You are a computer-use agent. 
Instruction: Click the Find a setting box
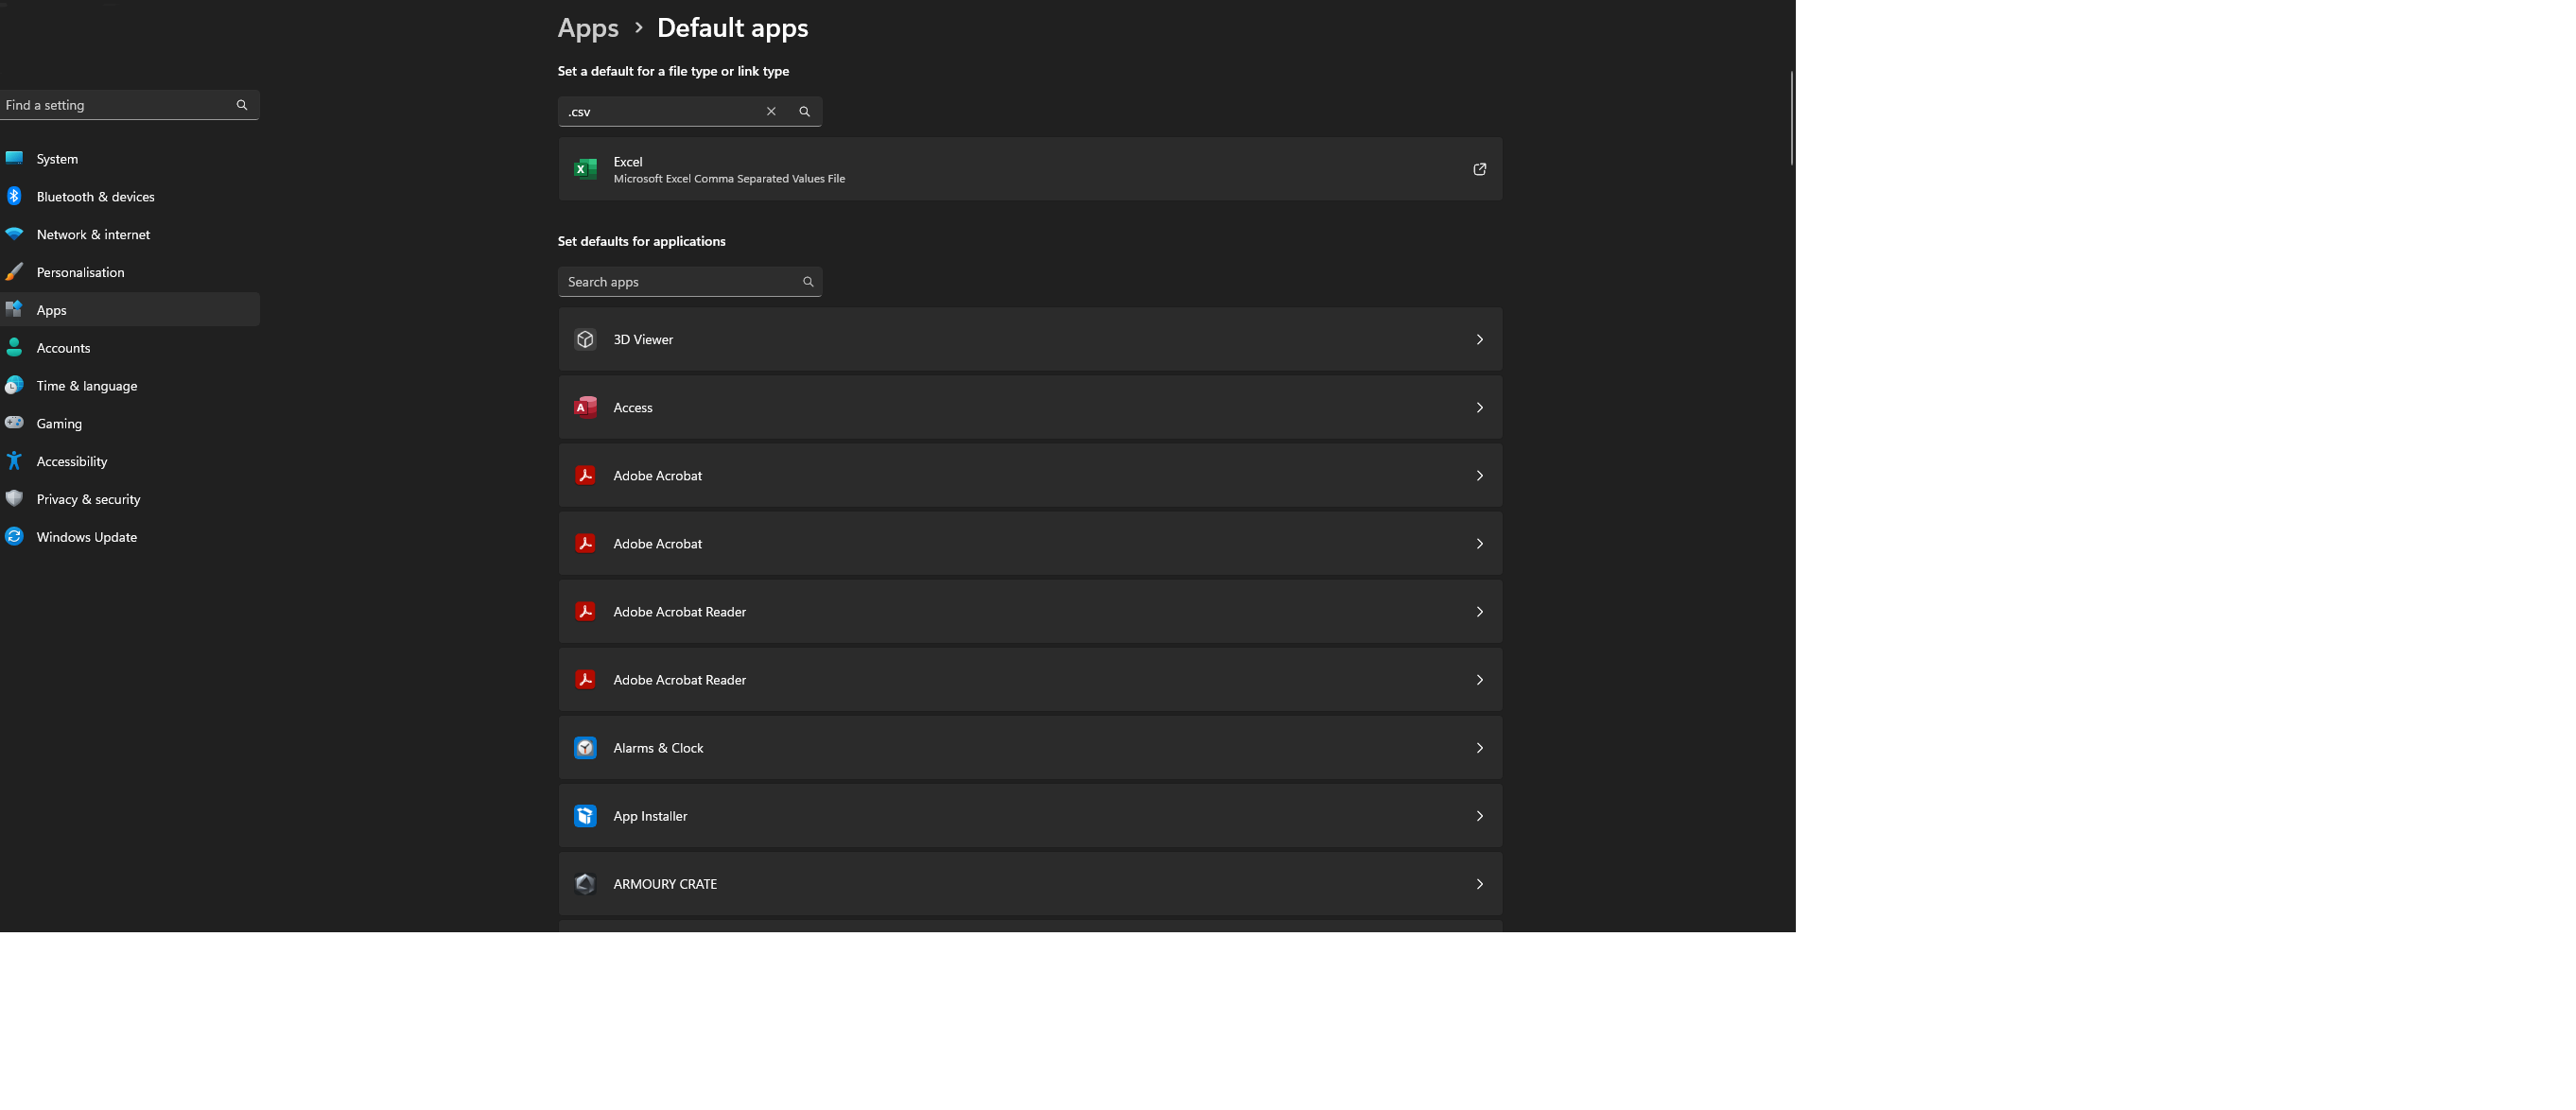115,105
